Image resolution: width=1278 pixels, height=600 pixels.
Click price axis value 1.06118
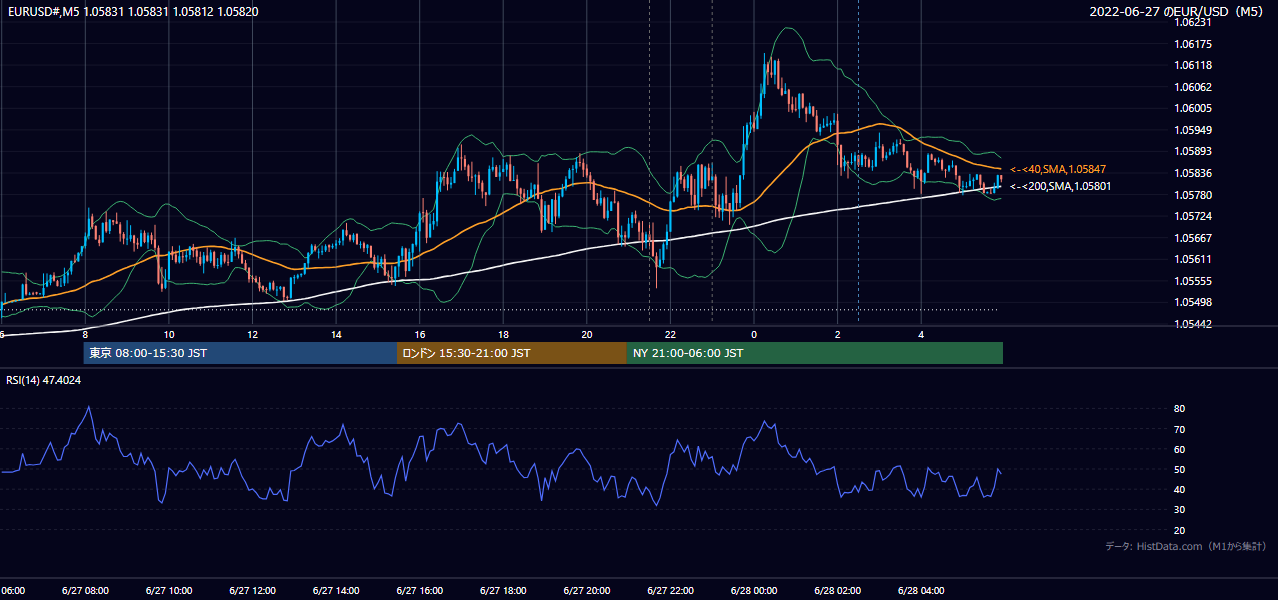(1194, 65)
